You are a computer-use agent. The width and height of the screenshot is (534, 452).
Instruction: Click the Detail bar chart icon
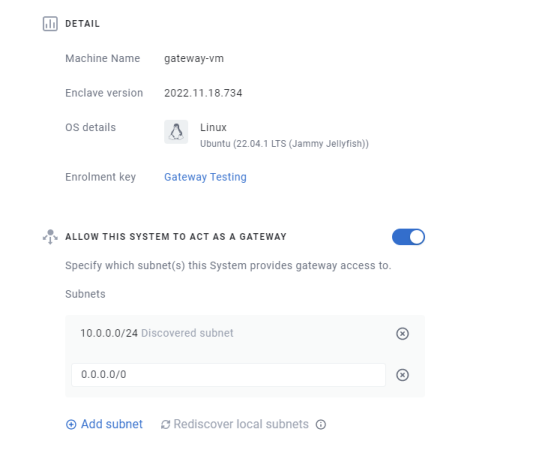click(x=50, y=24)
